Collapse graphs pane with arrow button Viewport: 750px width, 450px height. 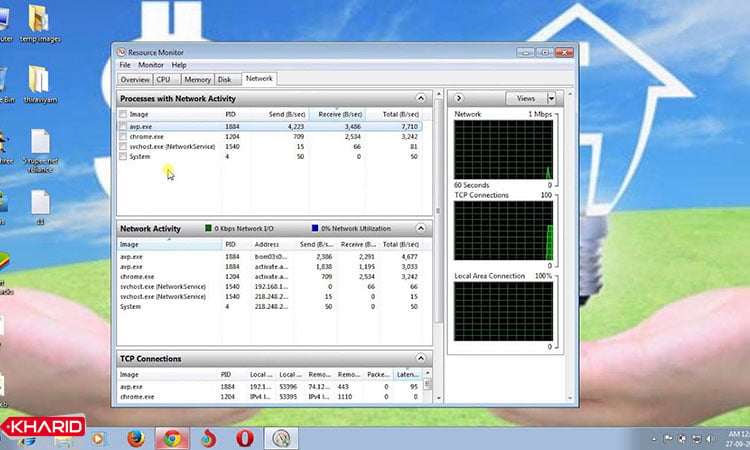(x=458, y=98)
